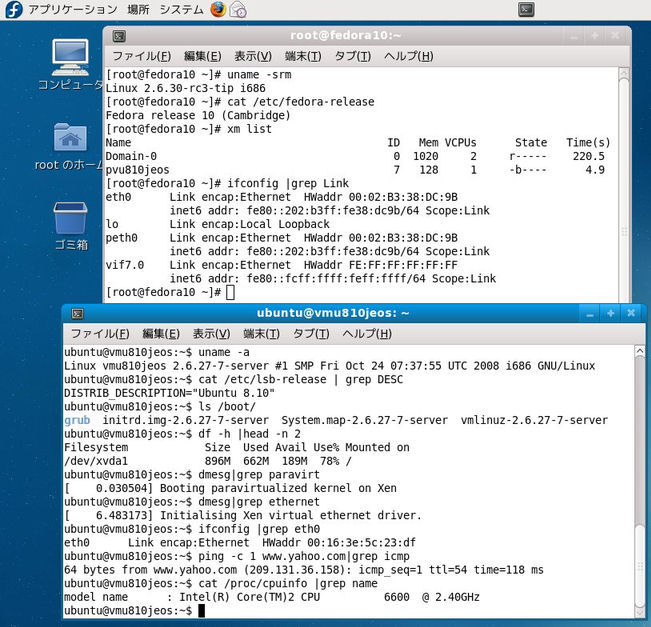Viewport: 651px width, 627px height.
Task: Click the '/dev/xvda1' filesystem row
Action: tap(208, 461)
